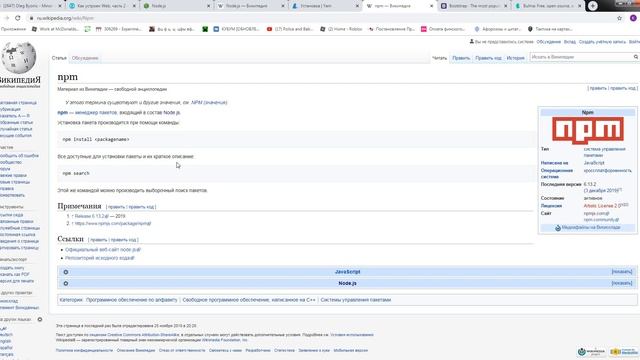Click the Кроссплатформенность link in the infobox
The width and height of the screenshot is (640, 360).
(x=607, y=170)
